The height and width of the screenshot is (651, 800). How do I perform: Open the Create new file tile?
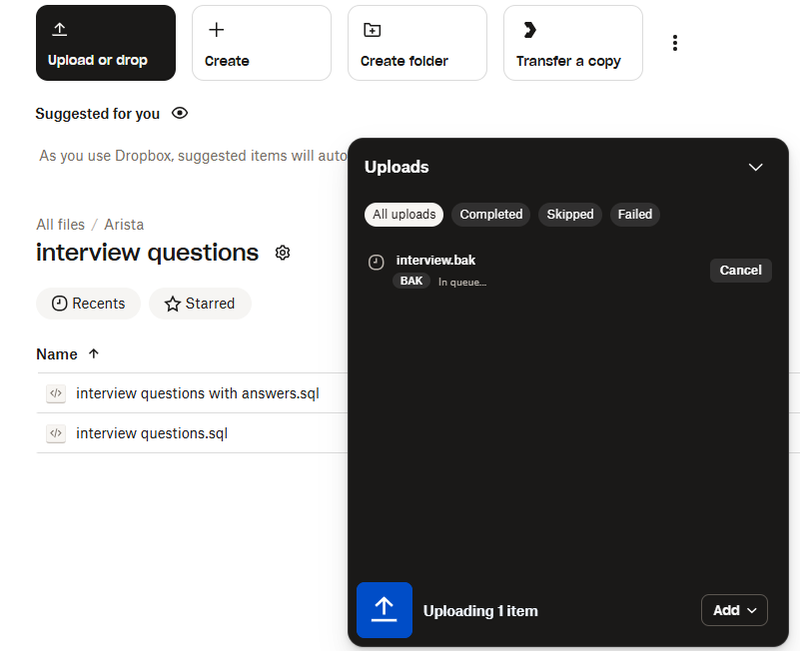(261, 43)
